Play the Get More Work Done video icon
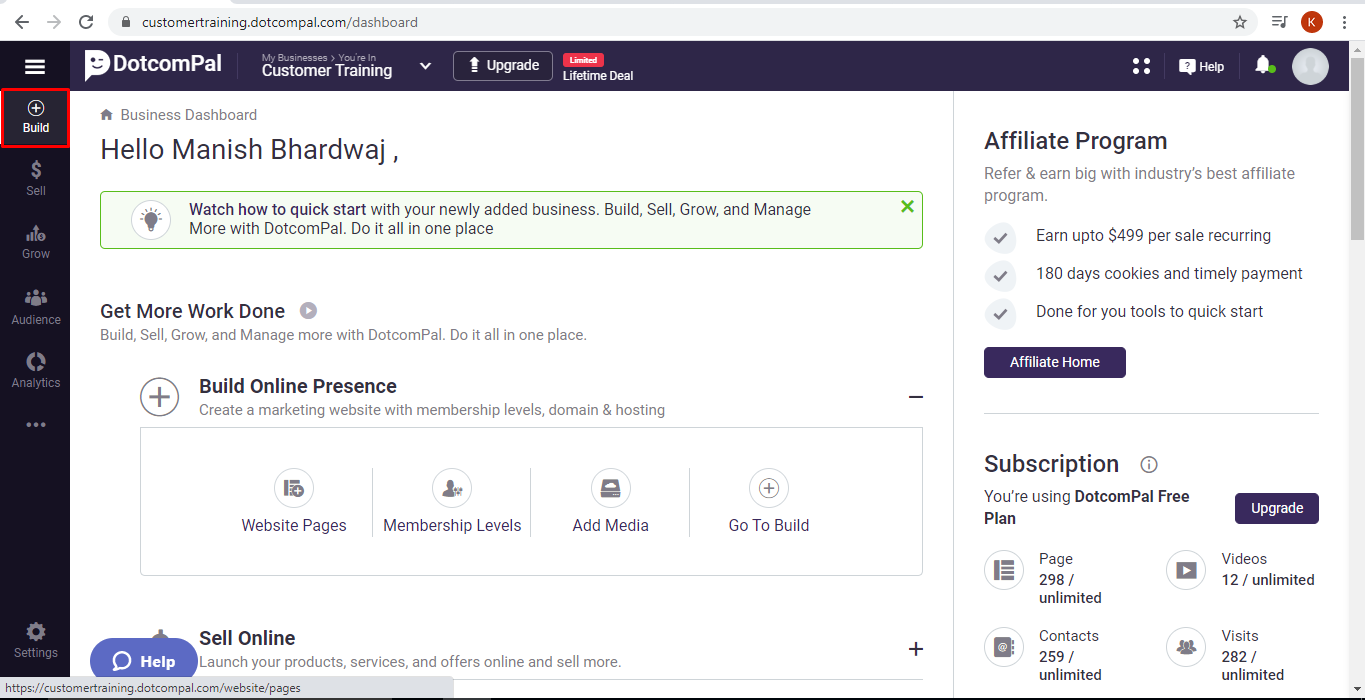 click(309, 311)
